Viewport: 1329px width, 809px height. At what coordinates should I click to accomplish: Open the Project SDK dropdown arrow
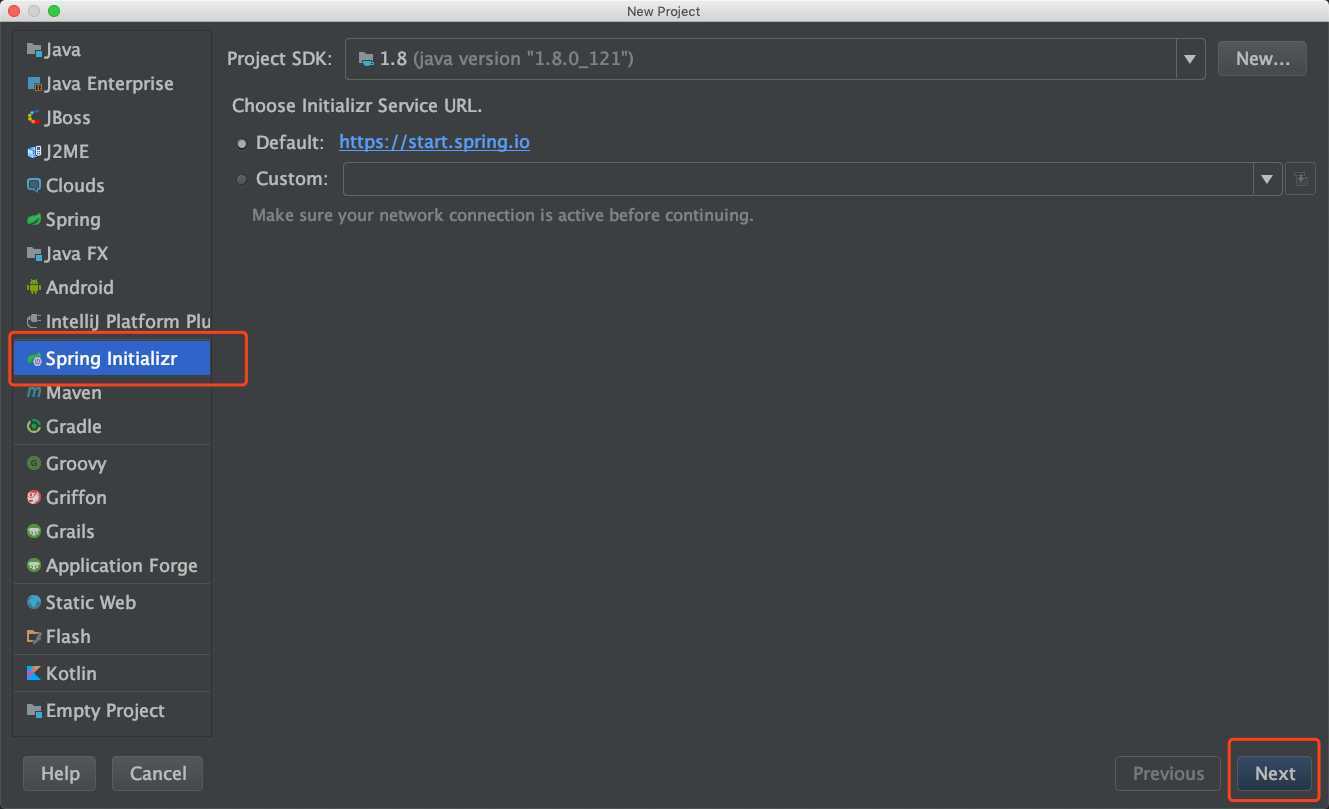1190,59
